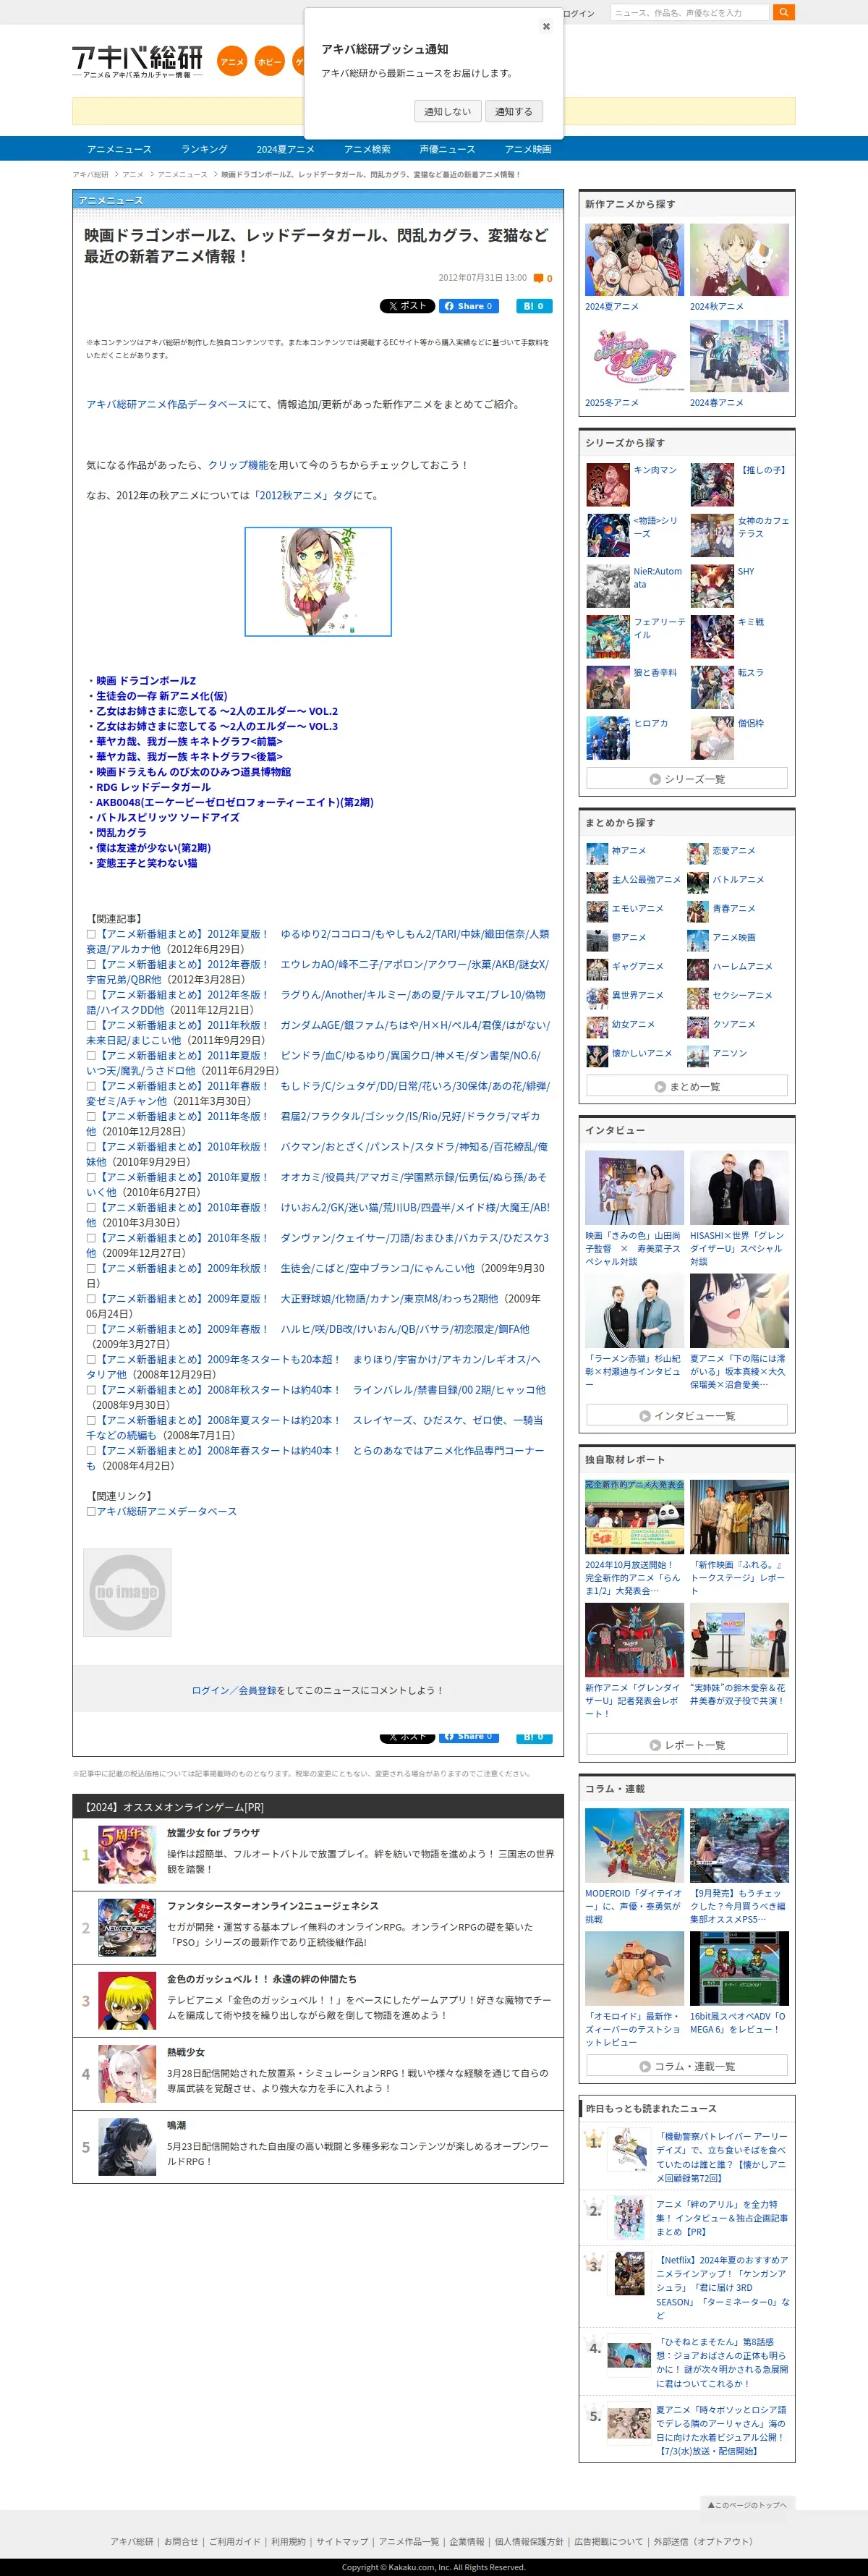This screenshot has width=868, height=2576.
Task: Share the article via the Facebook Share button
Action: tap(469, 306)
